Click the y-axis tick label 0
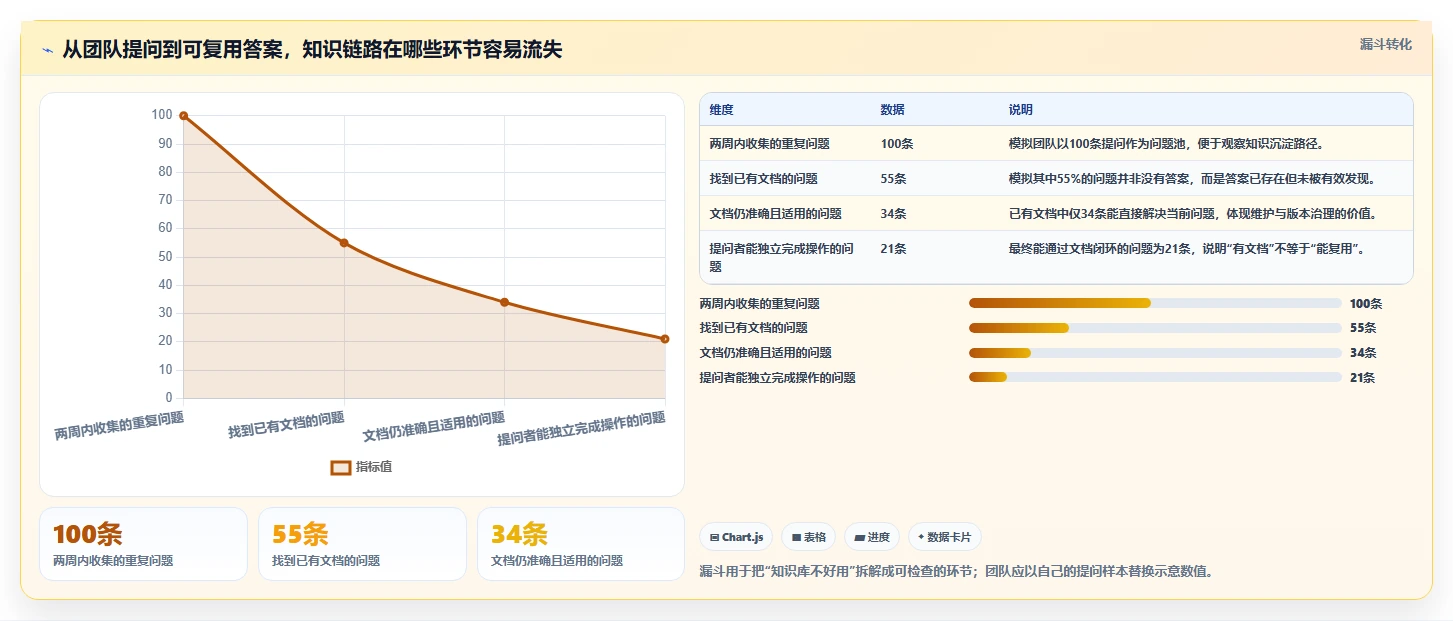Screen dimensions: 1453x621 (169, 398)
